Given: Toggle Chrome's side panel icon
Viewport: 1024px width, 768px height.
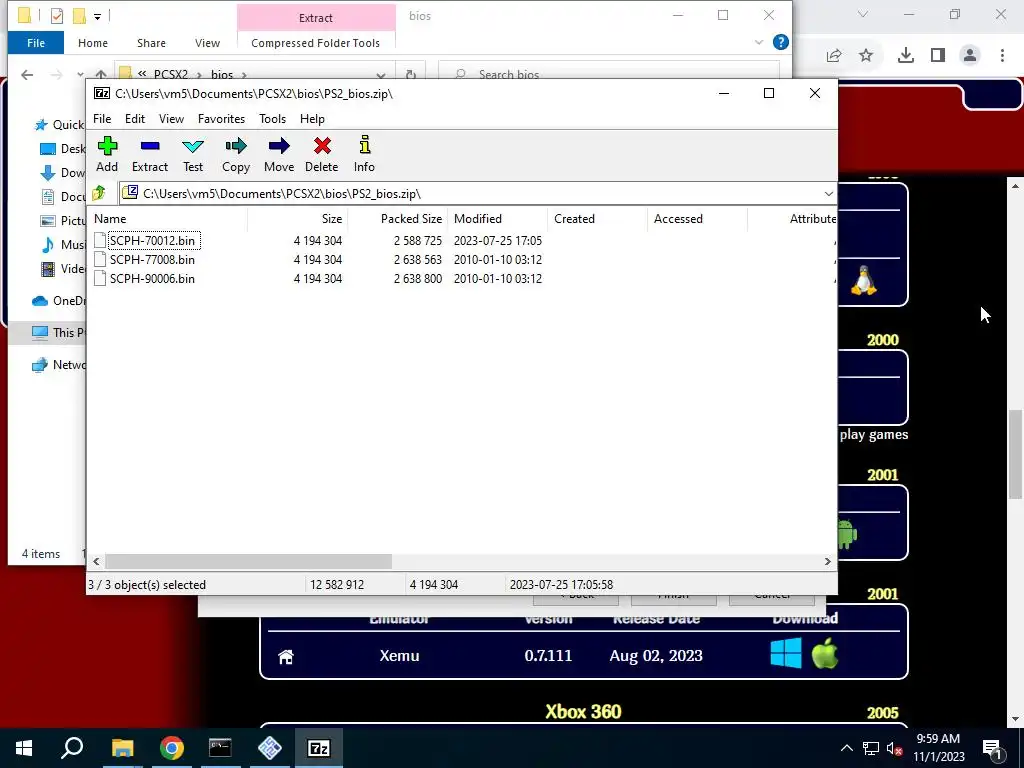Looking at the screenshot, I should click(938, 56).
